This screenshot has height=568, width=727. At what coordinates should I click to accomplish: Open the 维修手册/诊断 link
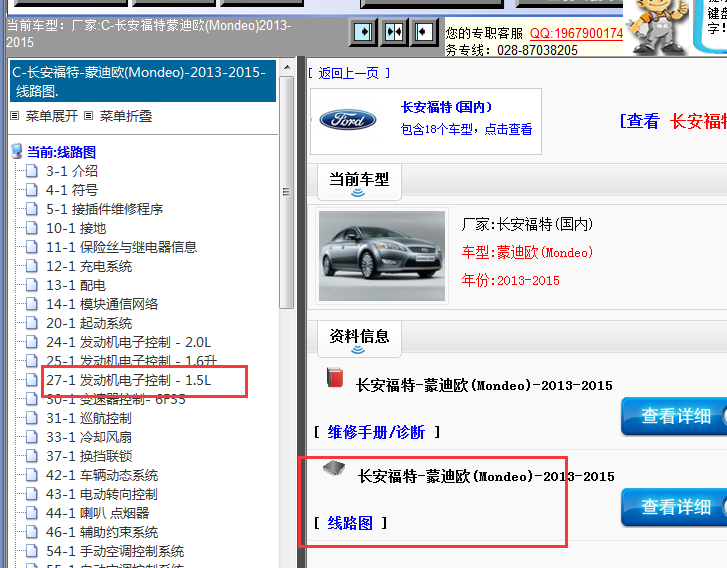click(x=376, y=432)
